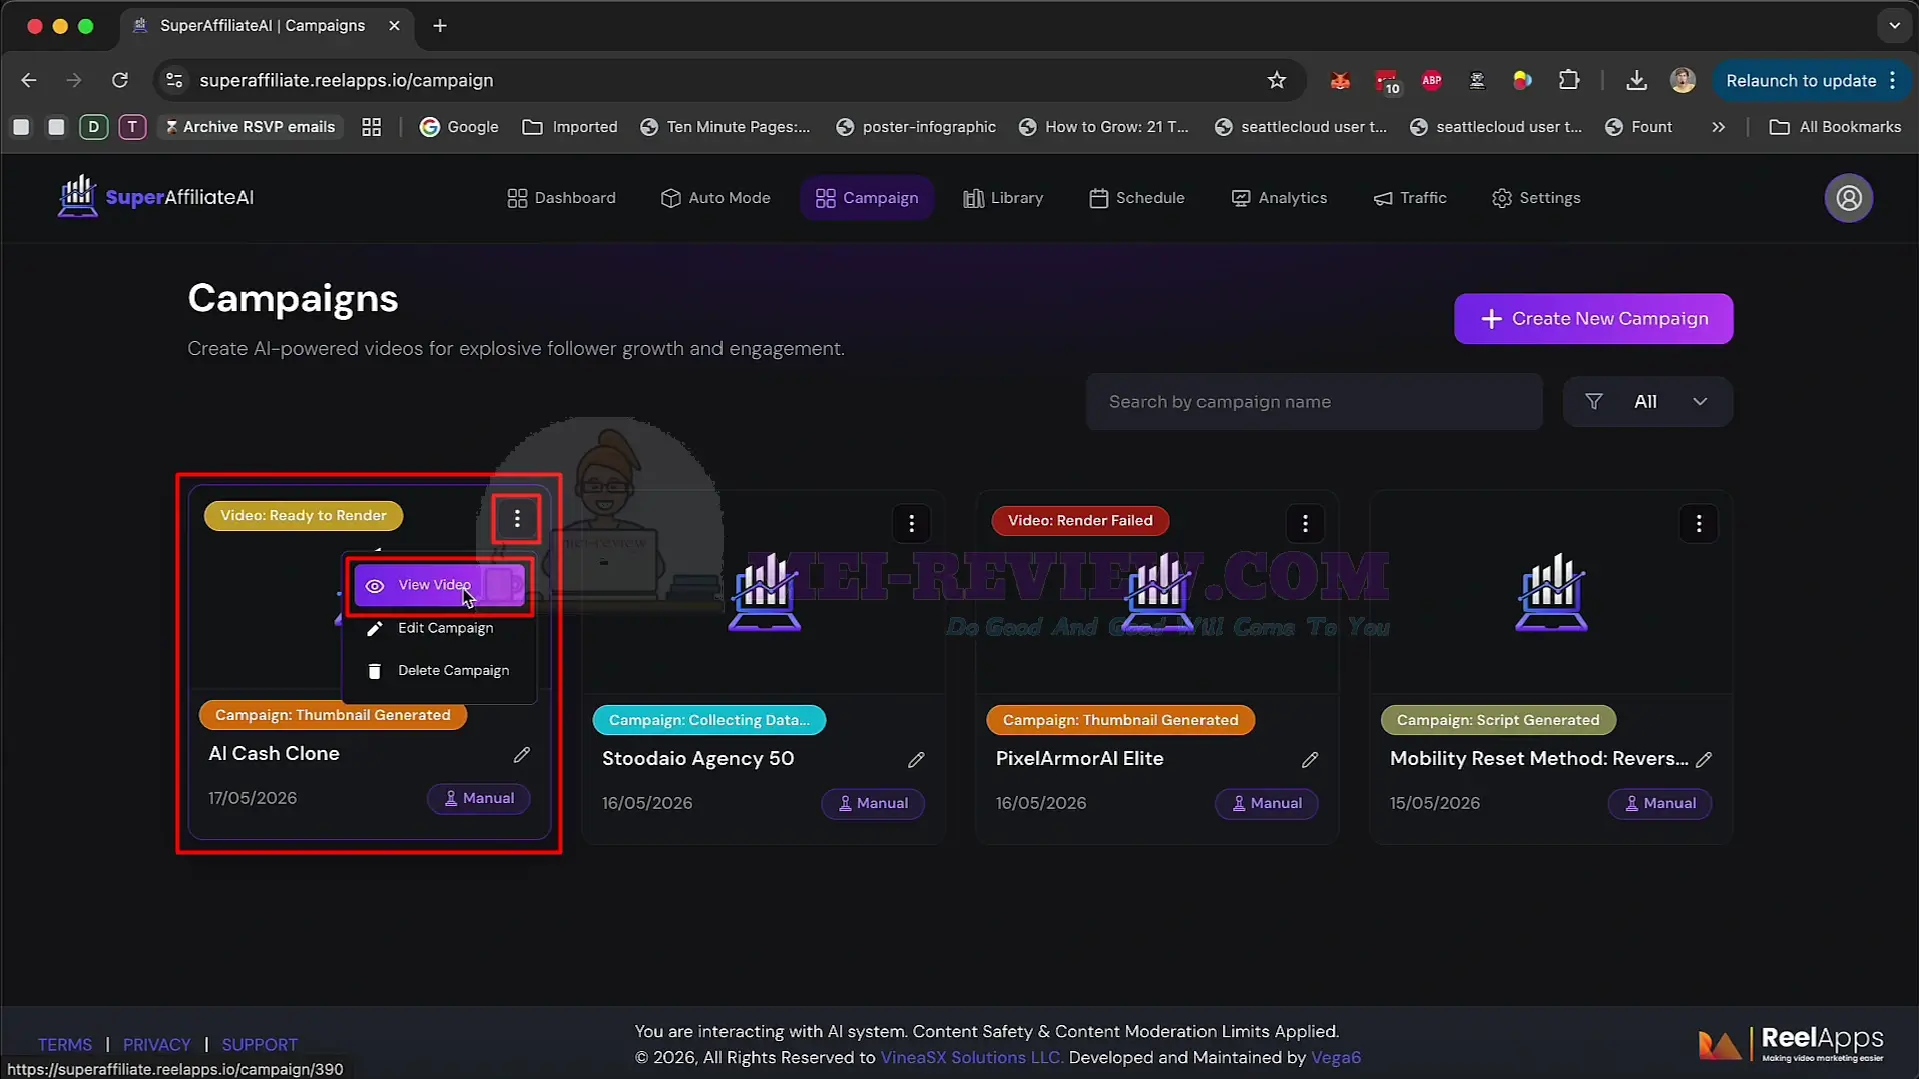Click the Video: Render Failed status badge
Viewport: 1919px width, 1079px height.
point(1080,520)
